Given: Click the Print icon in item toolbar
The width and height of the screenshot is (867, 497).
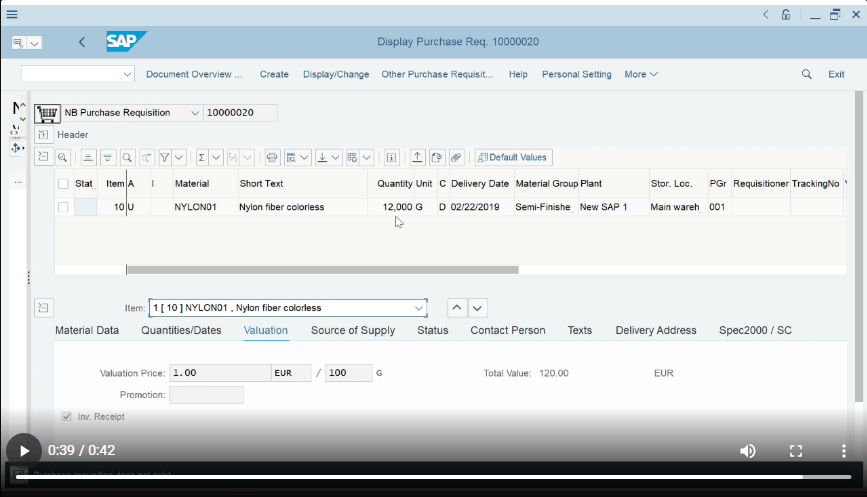Looking at the screenshot, I should (272, 158).
